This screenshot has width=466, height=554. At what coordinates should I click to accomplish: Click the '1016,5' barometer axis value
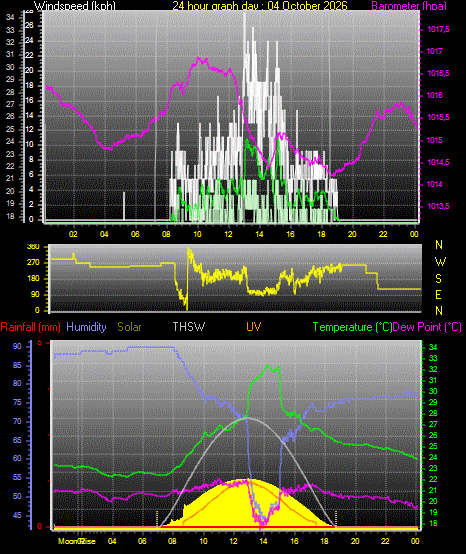(x=438, y=73)
